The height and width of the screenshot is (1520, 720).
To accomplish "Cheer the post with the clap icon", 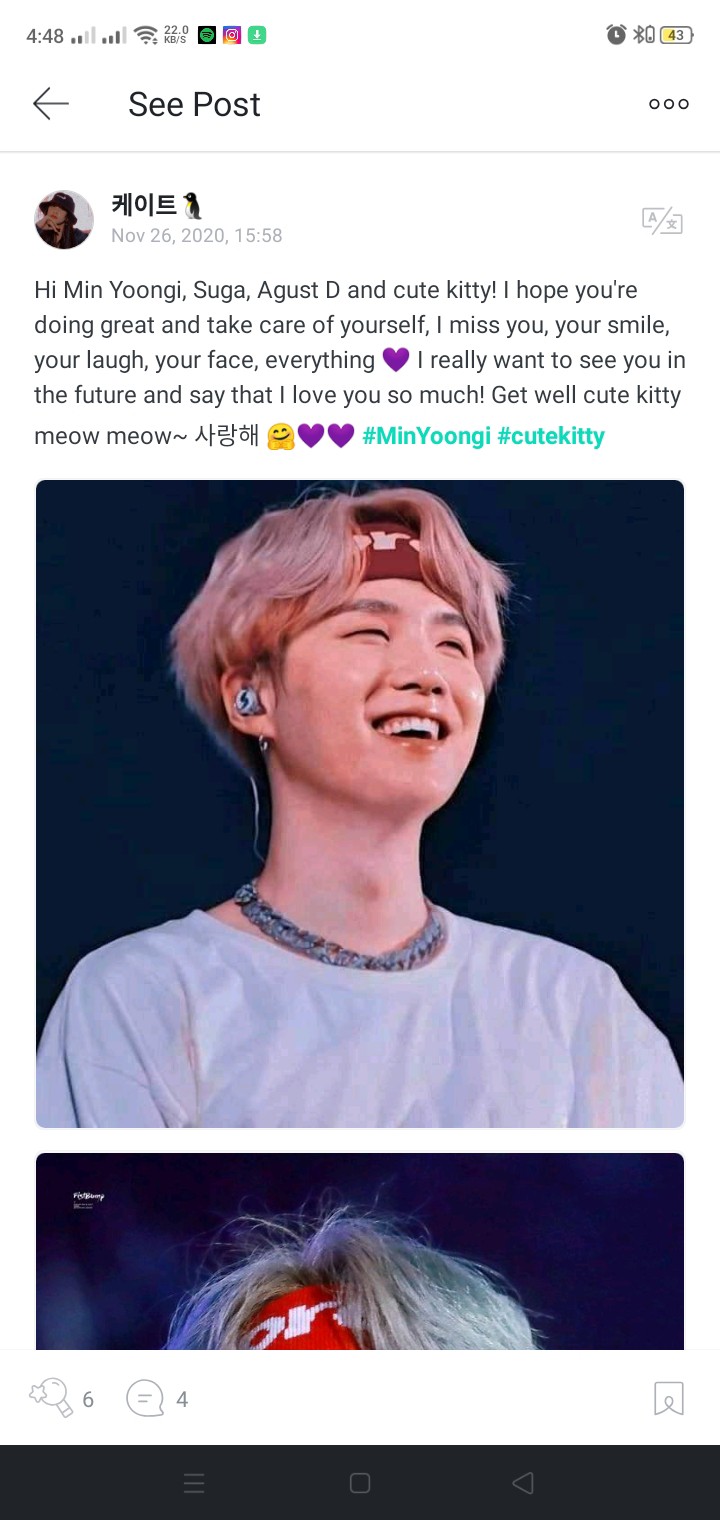I will tap(51, 1398).
